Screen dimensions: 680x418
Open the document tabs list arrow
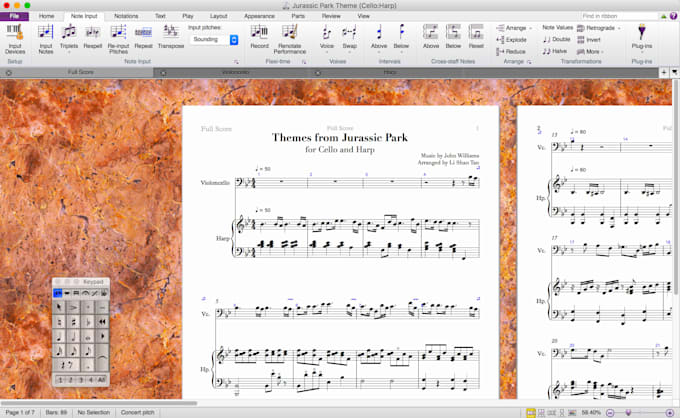click(x=675, y=72)
